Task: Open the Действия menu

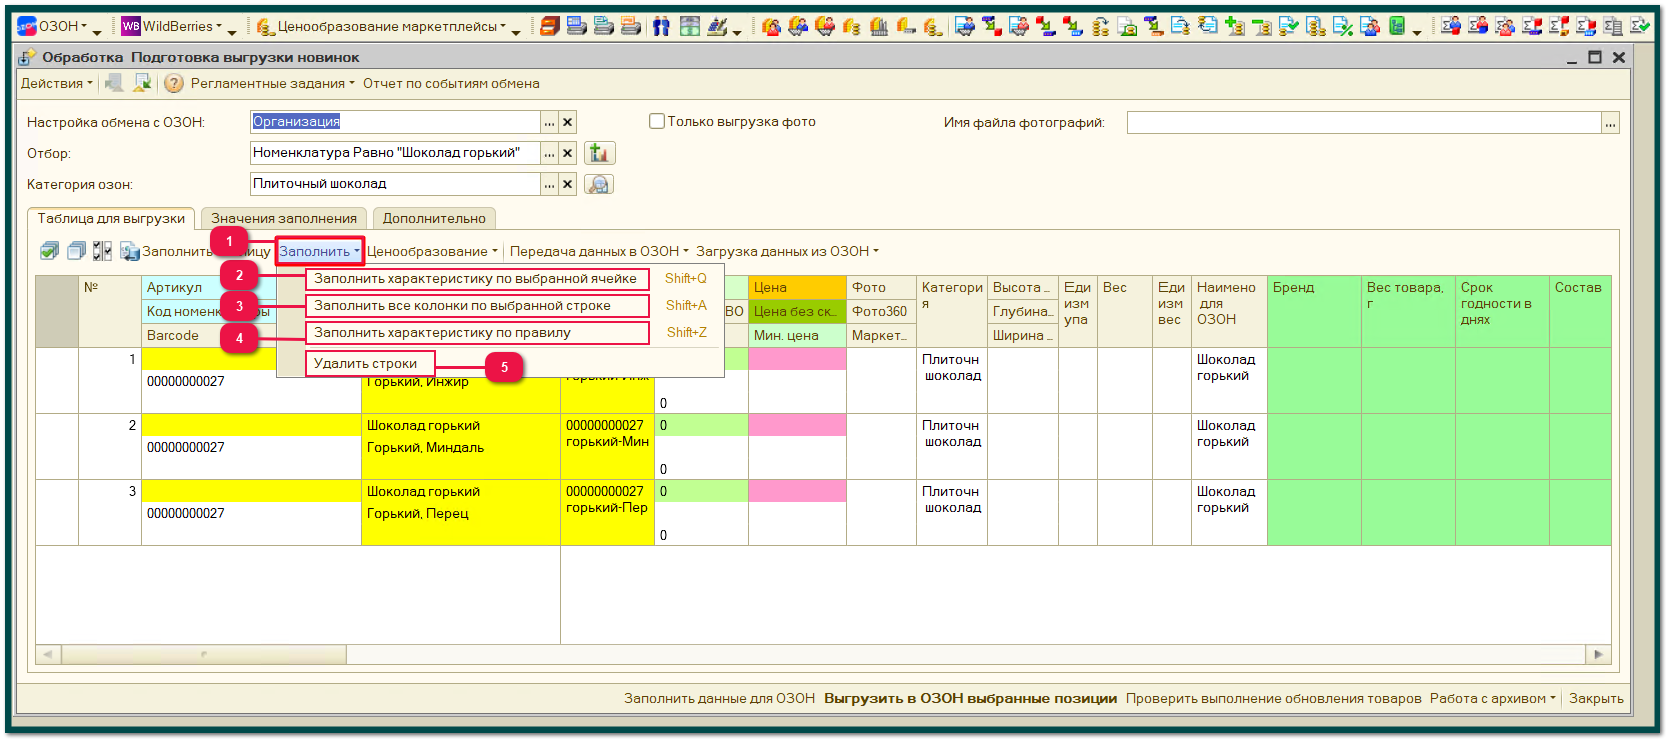Action: tap(57, 84)
